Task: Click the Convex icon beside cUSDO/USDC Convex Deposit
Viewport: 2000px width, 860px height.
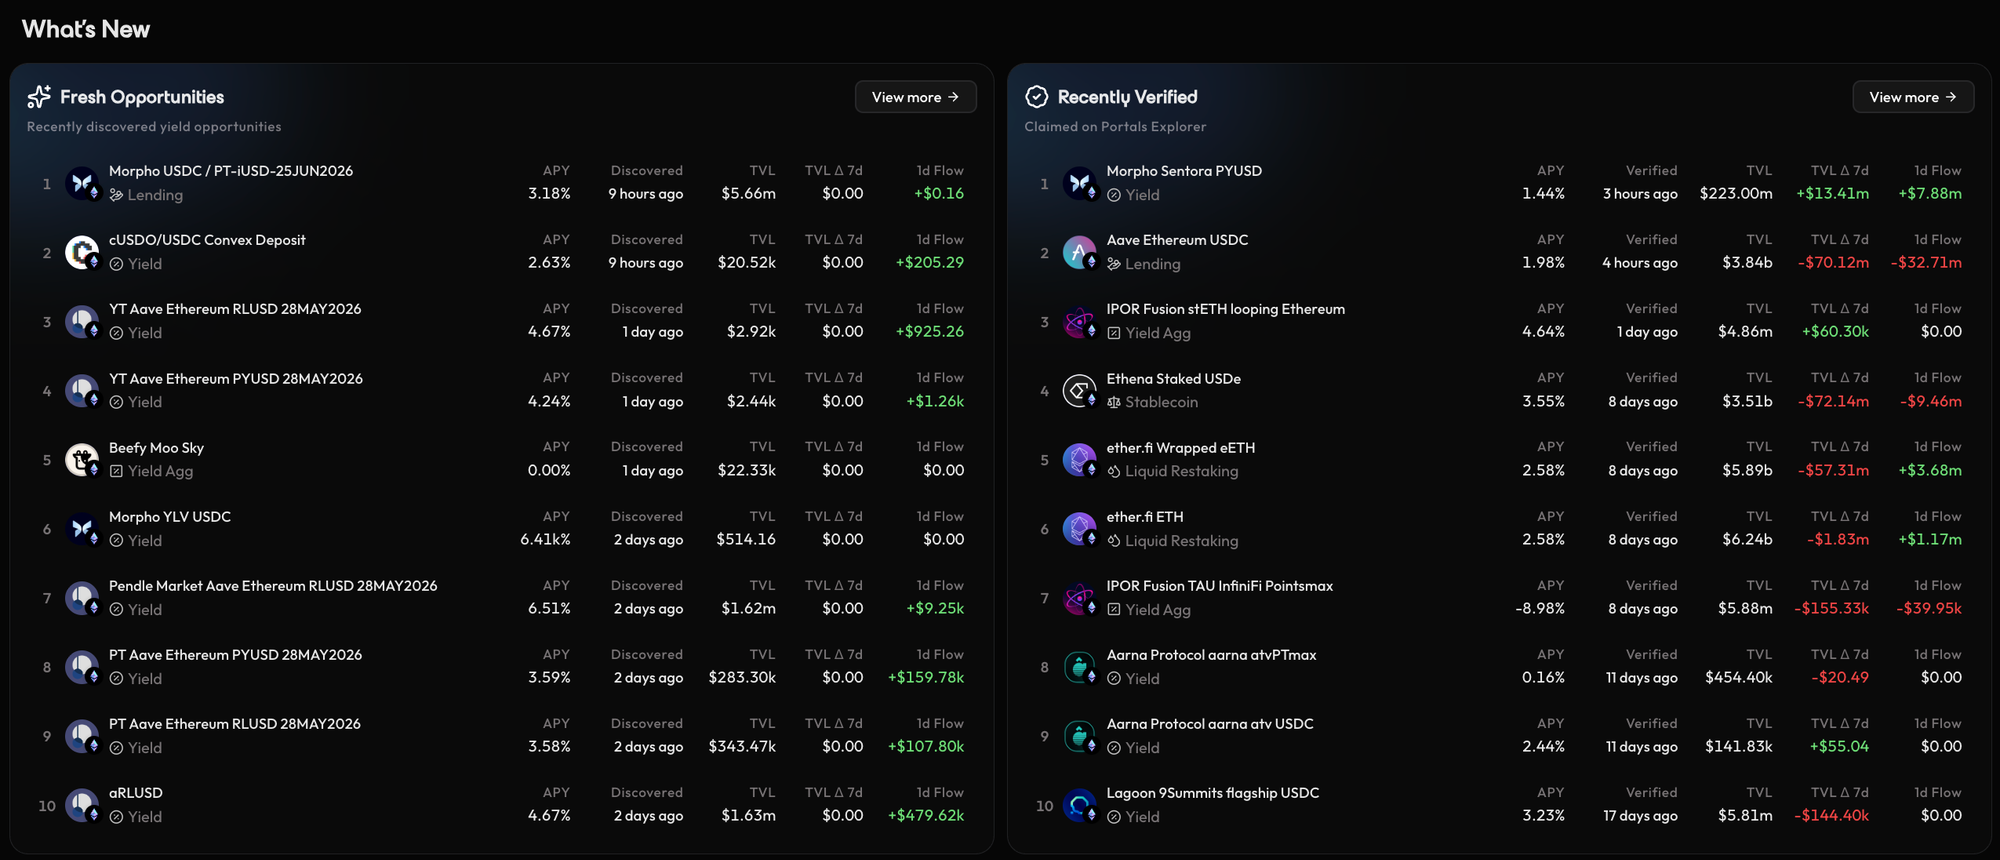Action: click(x=82, y=252)
